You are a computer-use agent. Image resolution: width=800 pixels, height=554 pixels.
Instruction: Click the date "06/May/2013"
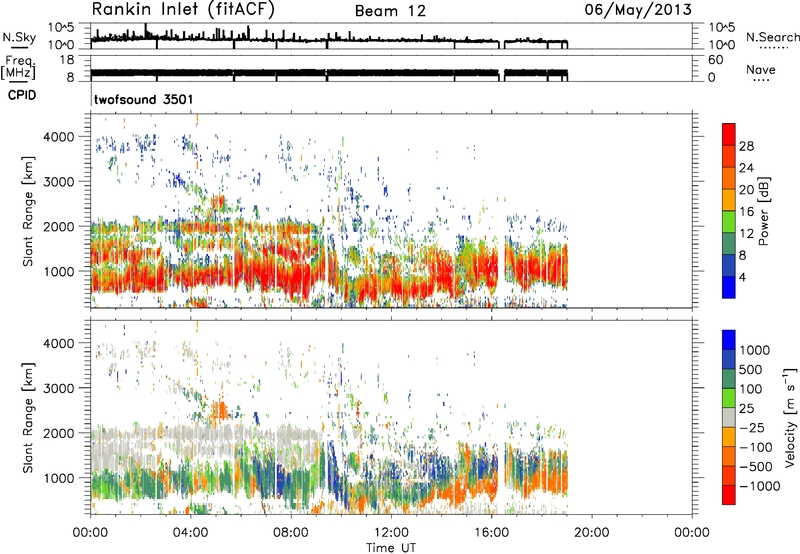coord(638,10)
